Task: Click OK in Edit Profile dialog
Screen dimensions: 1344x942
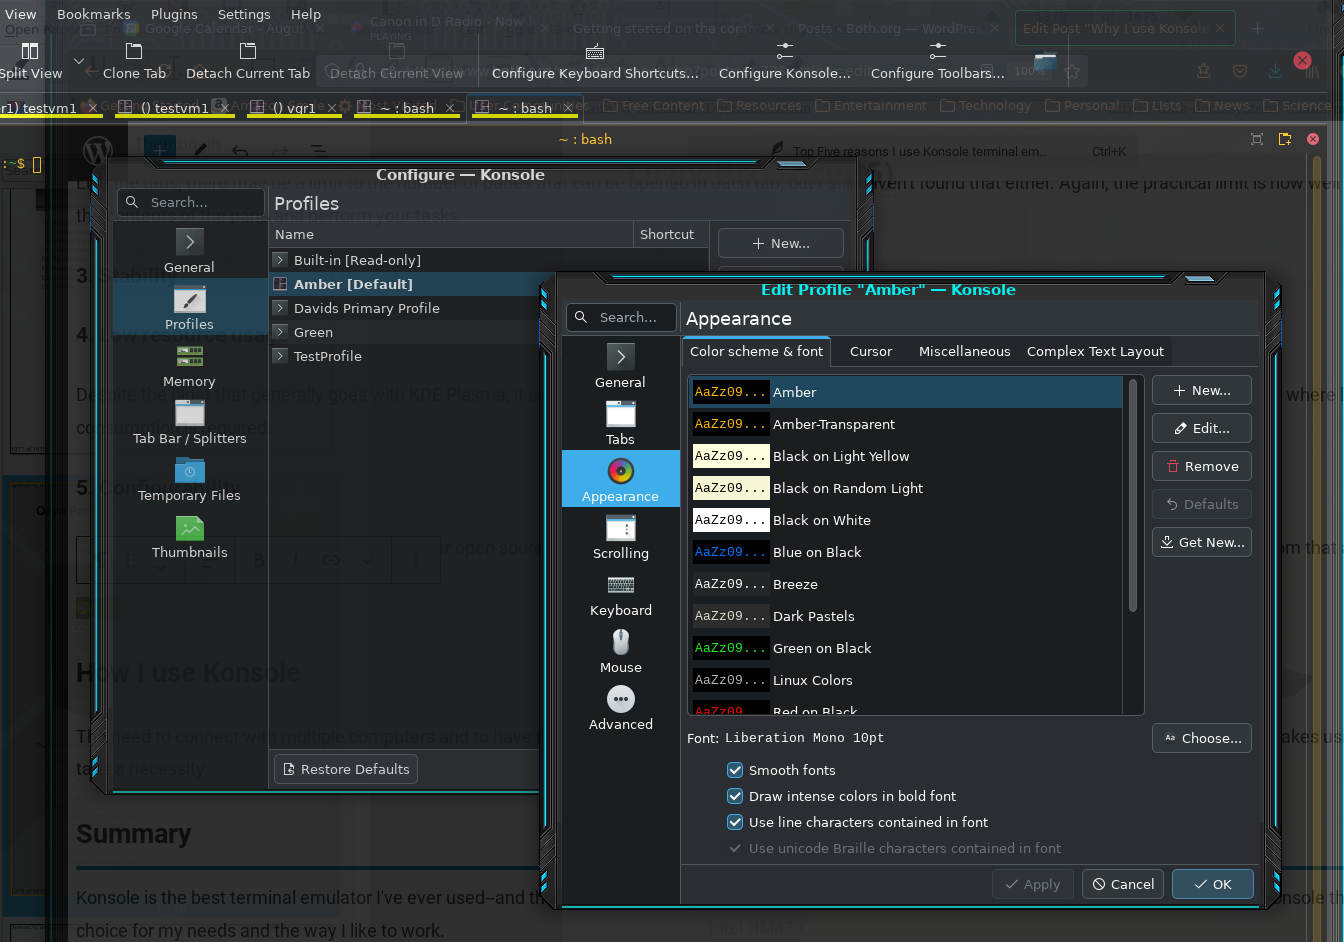Action: click(x=1212, y=885)
